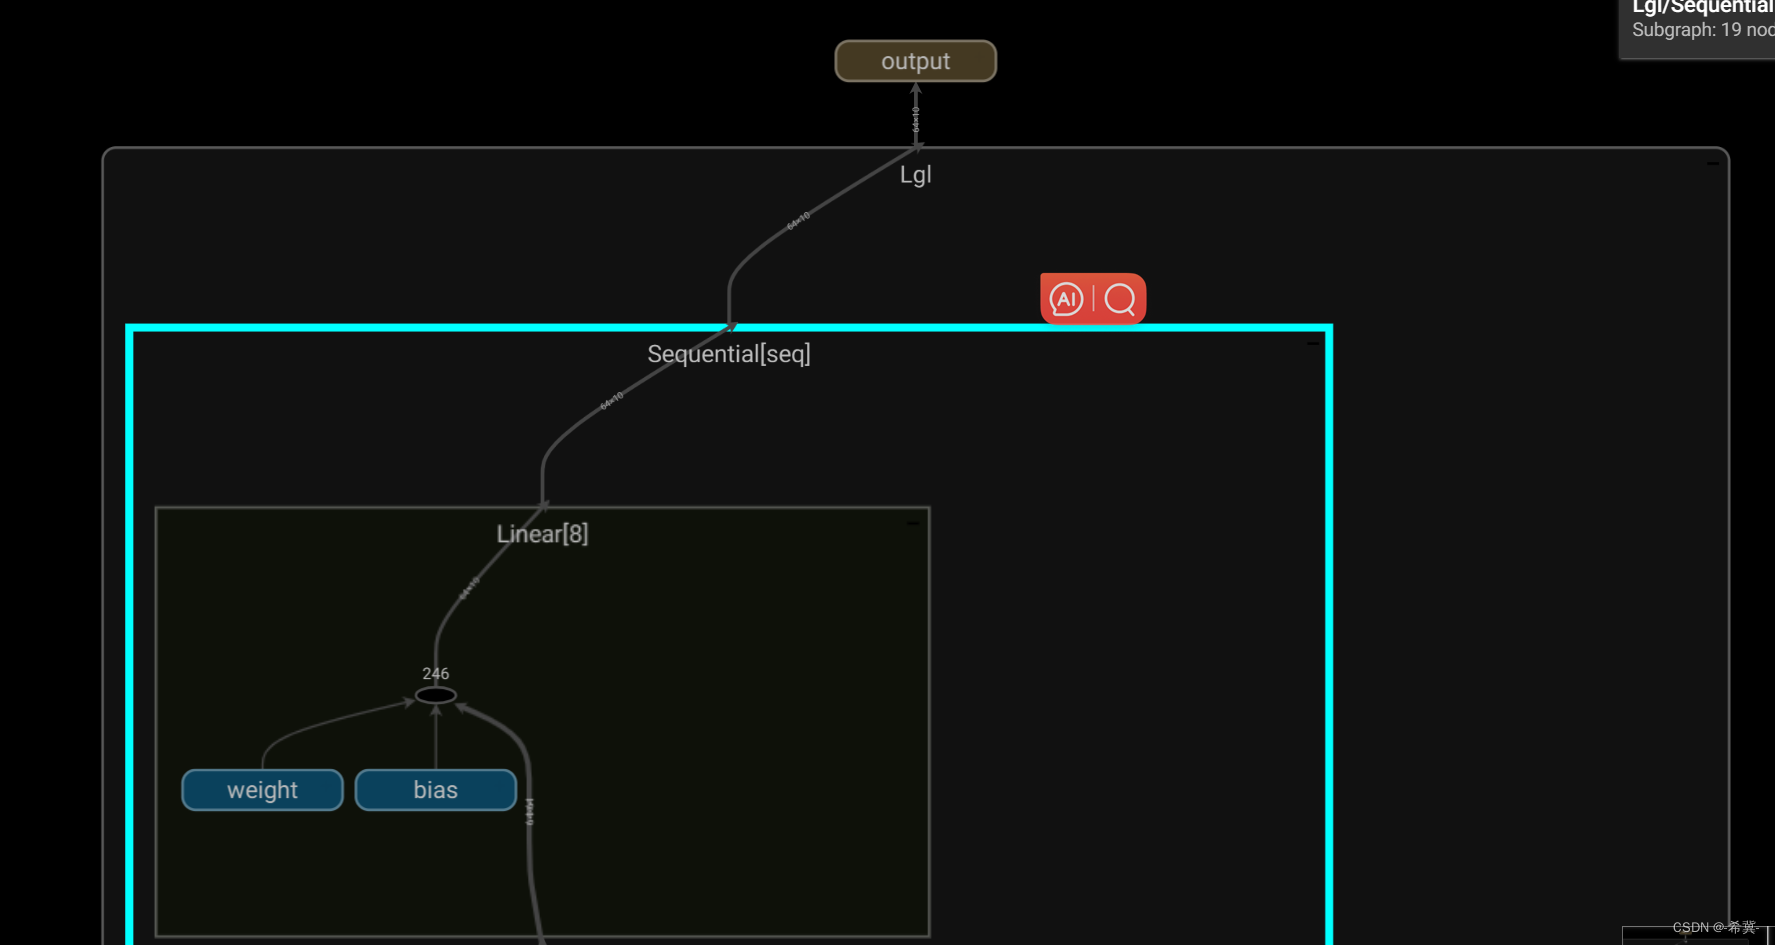Select the oval op node 246

[x=436, y=695]
